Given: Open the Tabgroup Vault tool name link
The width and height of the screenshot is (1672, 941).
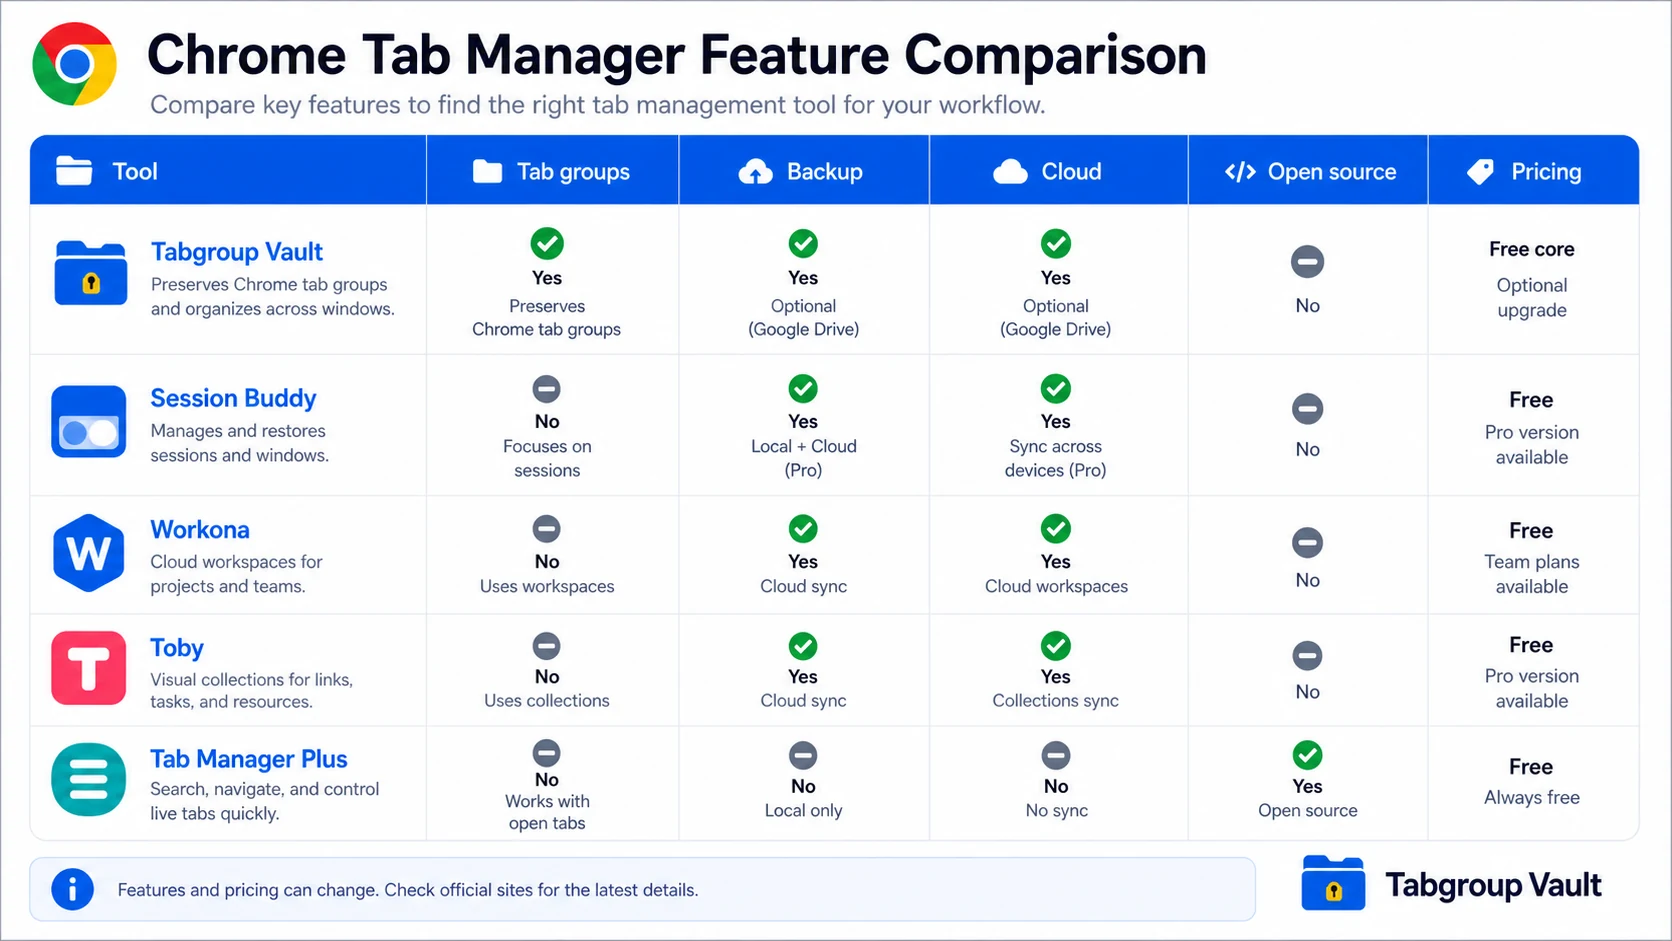Looking at the screenshot, I should tap(237, 252).
